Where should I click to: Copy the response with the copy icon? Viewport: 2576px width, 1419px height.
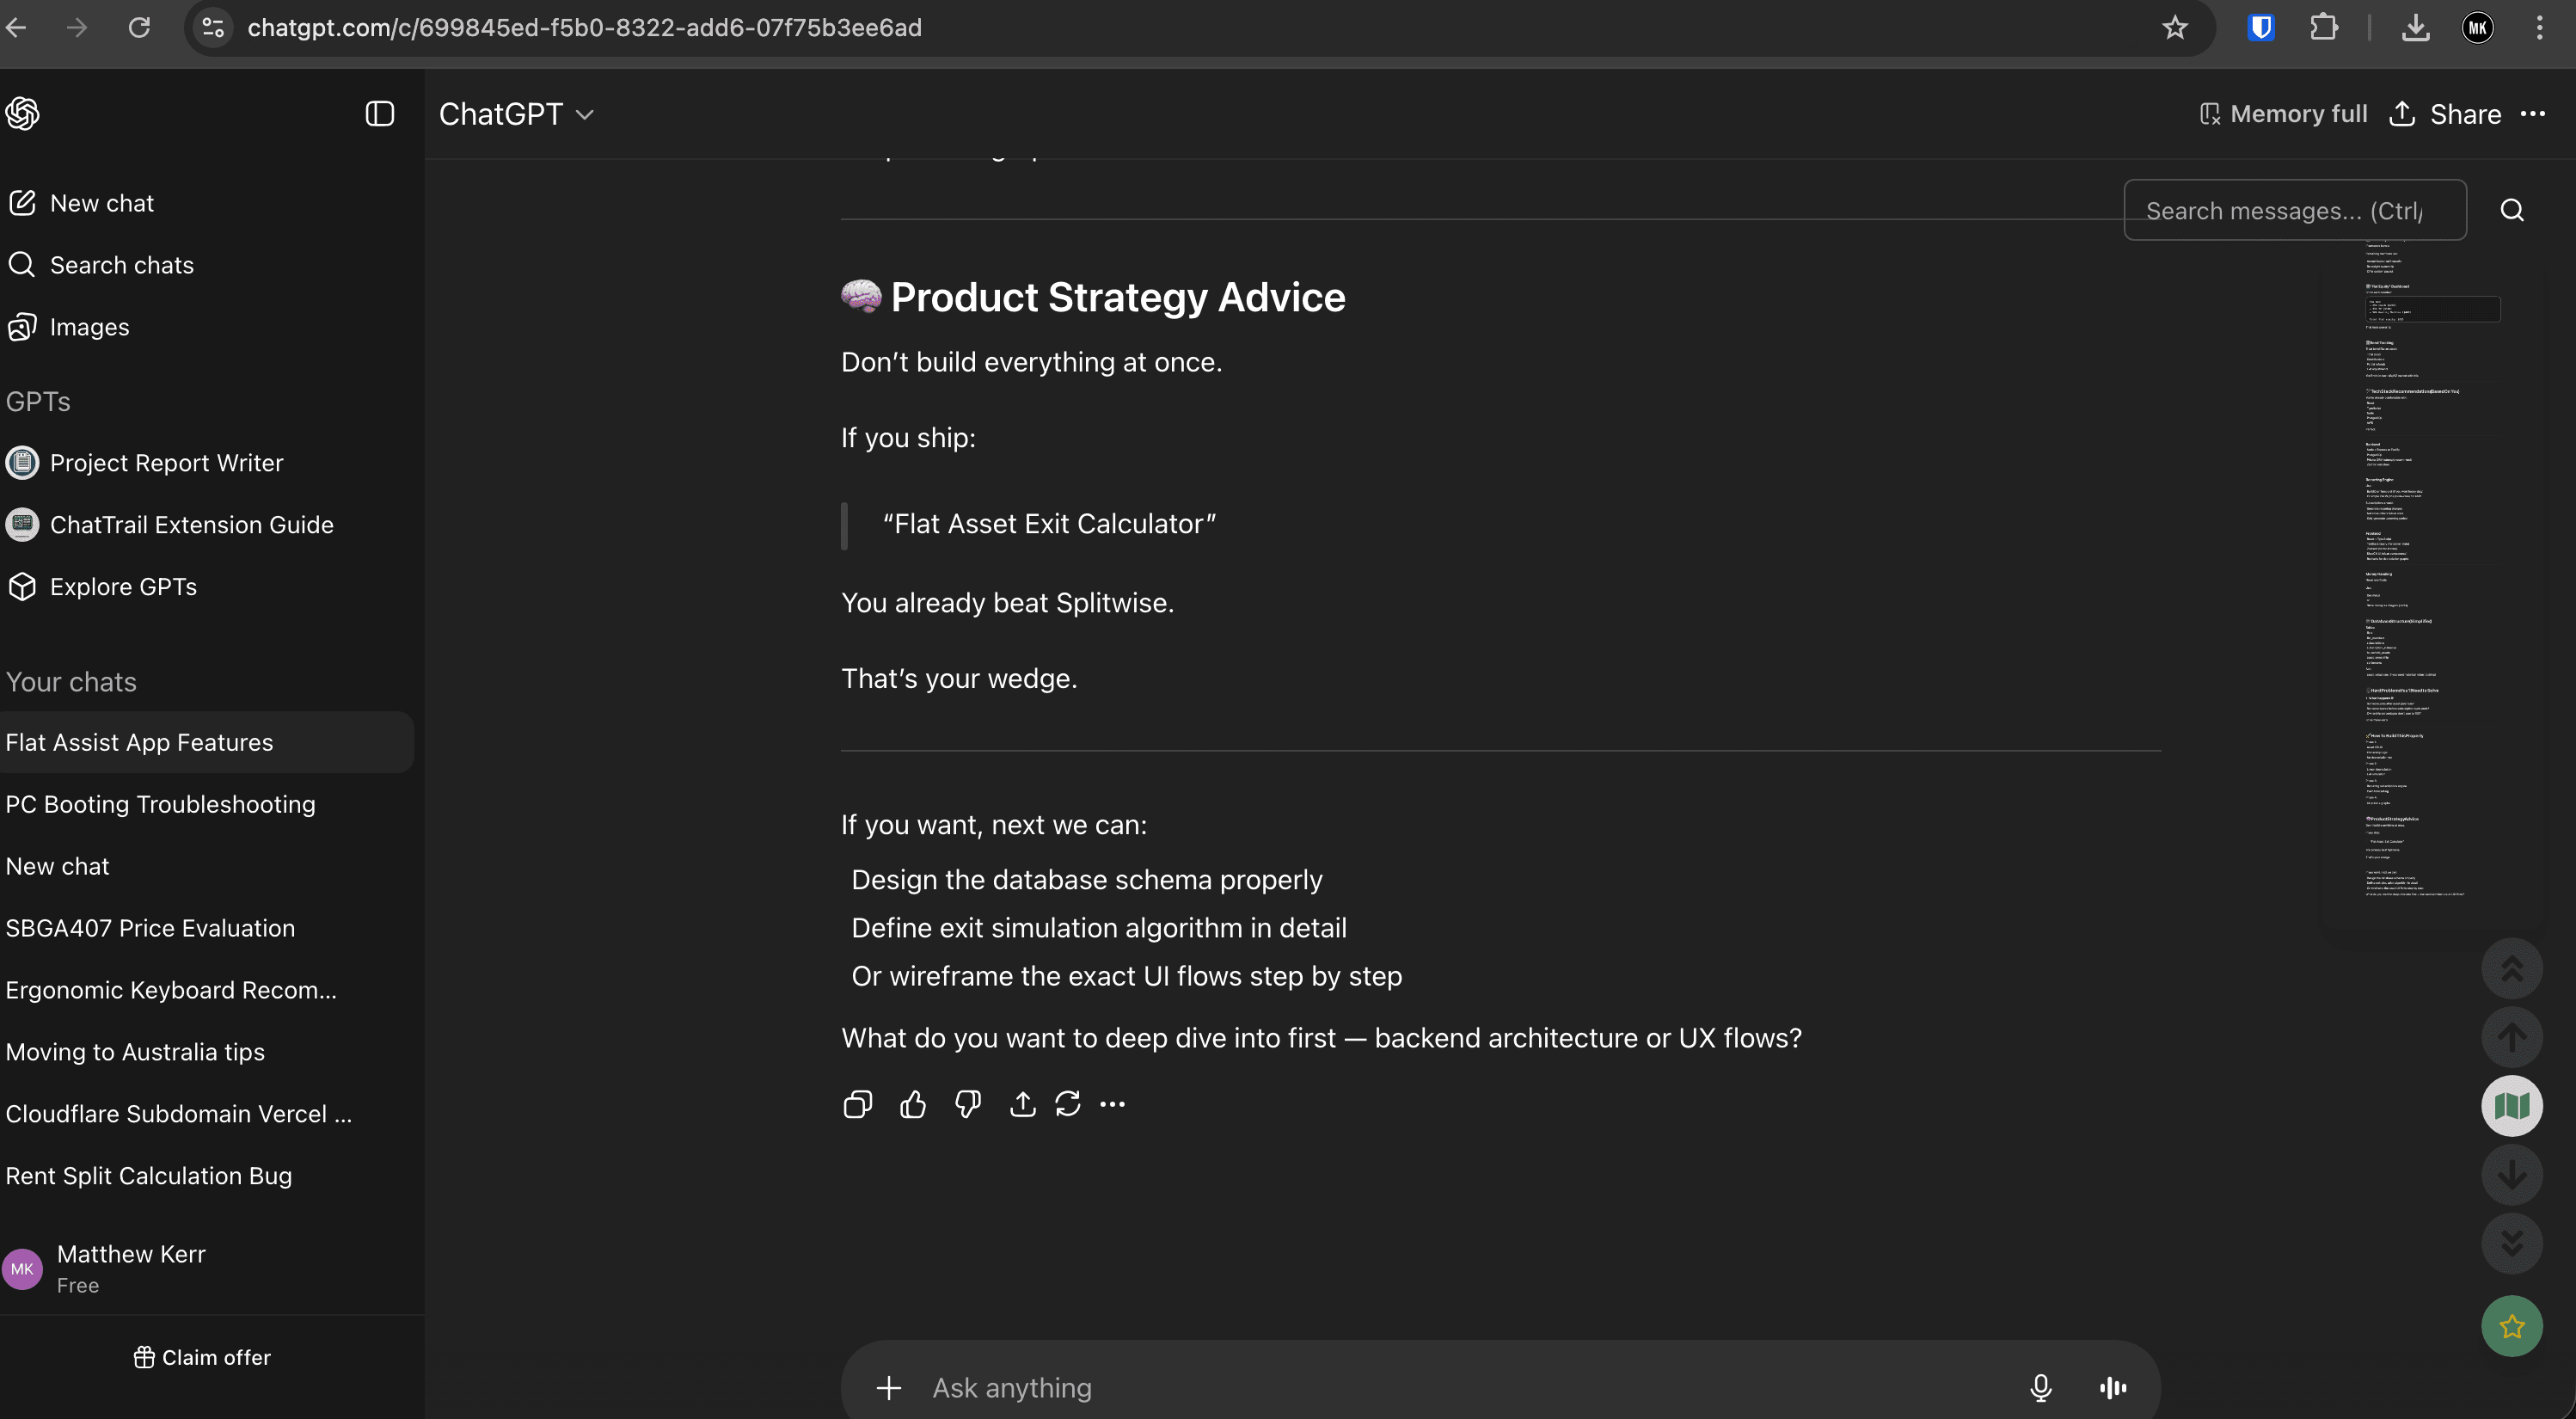click(857, 1104)
